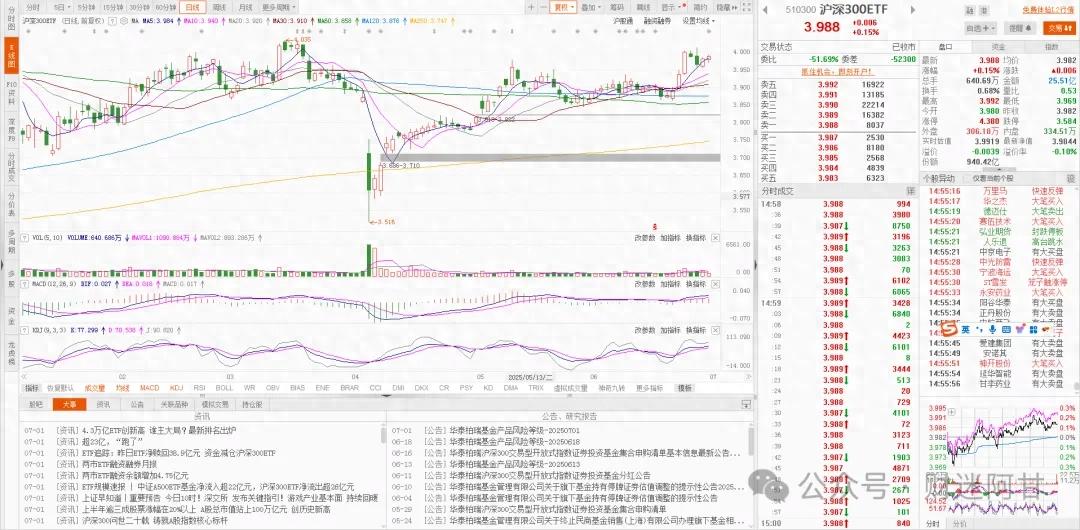Open 分价表 in the left sidebar
This screenshot has height=530, width=1080.
tap(11, 205)
